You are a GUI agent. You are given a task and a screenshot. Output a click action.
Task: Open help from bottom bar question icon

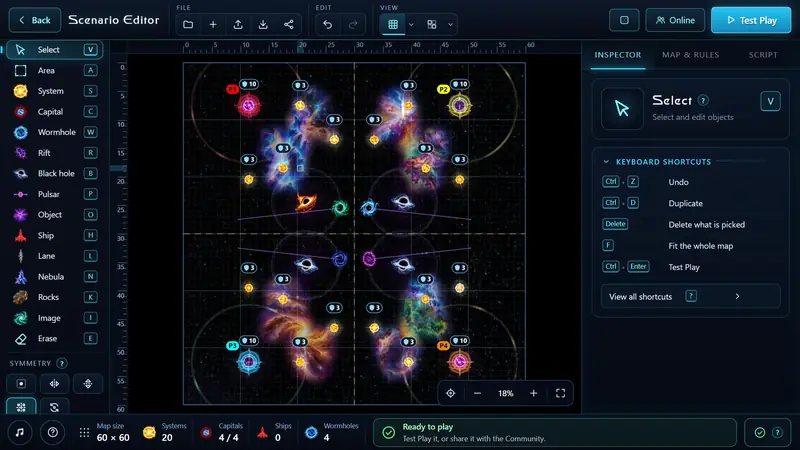point(53,433)
